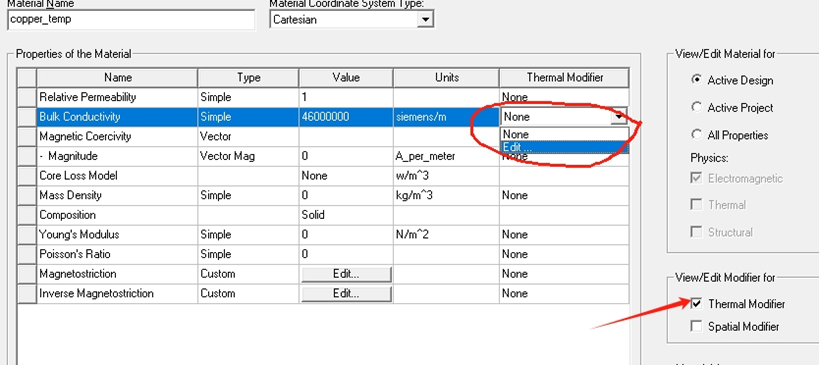Click the Material Name input field
The width and height of the screenshot is (819, 365).
pos(132,20)
